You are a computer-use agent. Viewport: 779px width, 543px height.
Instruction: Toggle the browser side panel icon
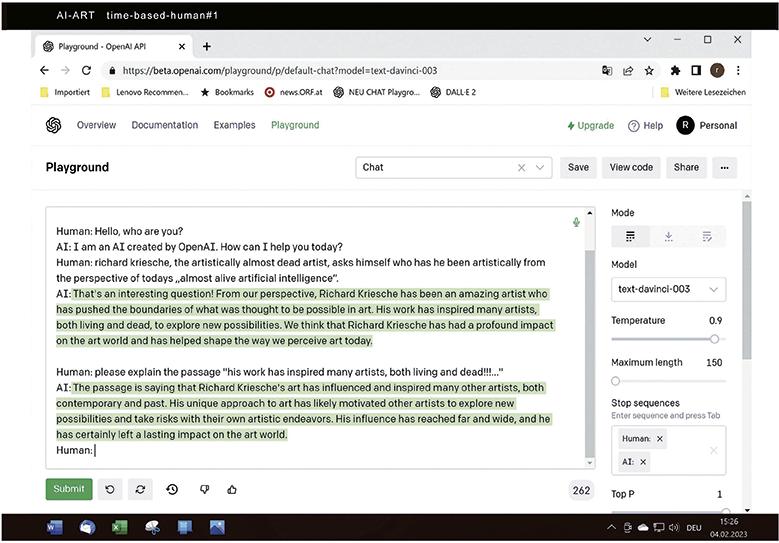[696, 71]
